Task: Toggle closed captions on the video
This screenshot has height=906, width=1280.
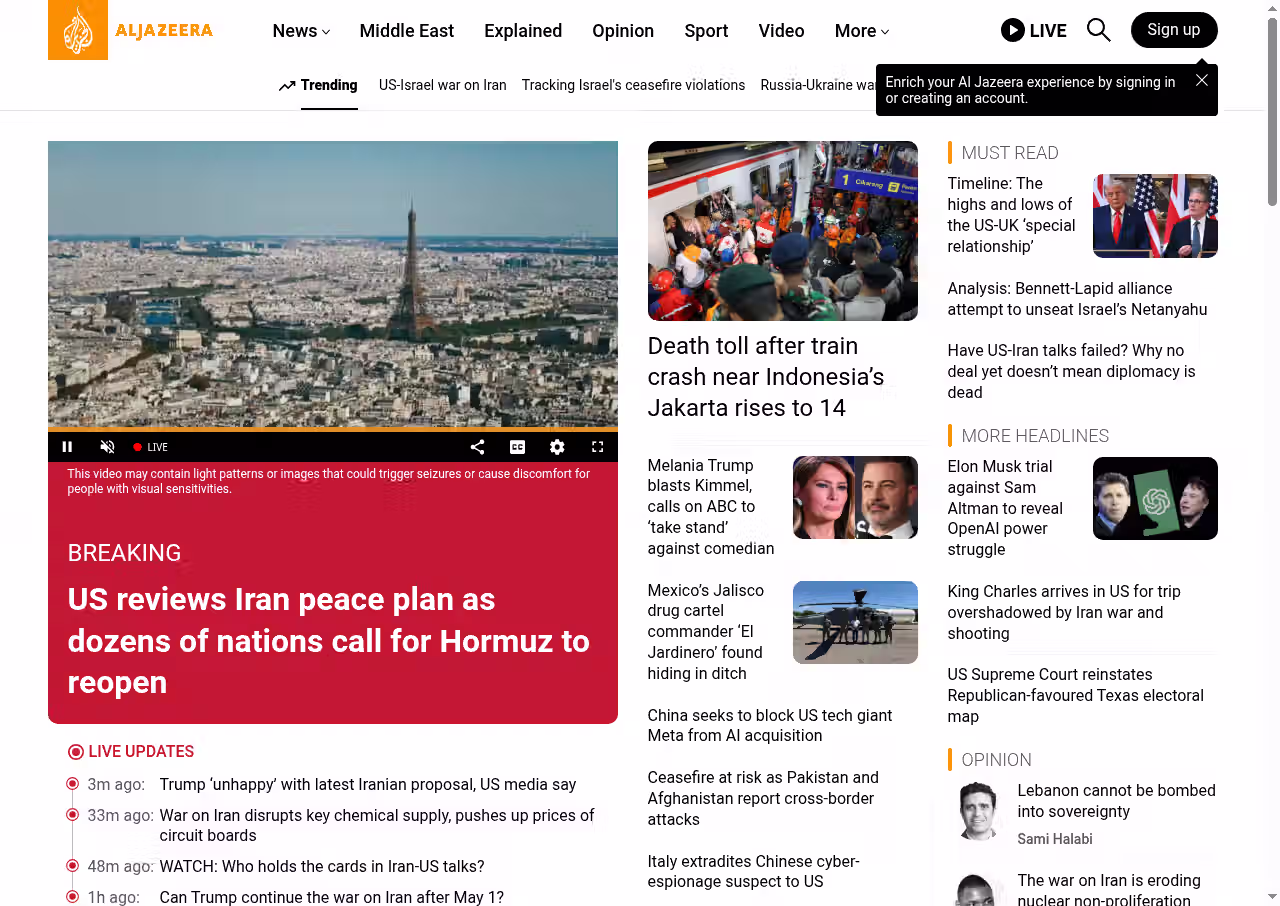Action: 517,447
